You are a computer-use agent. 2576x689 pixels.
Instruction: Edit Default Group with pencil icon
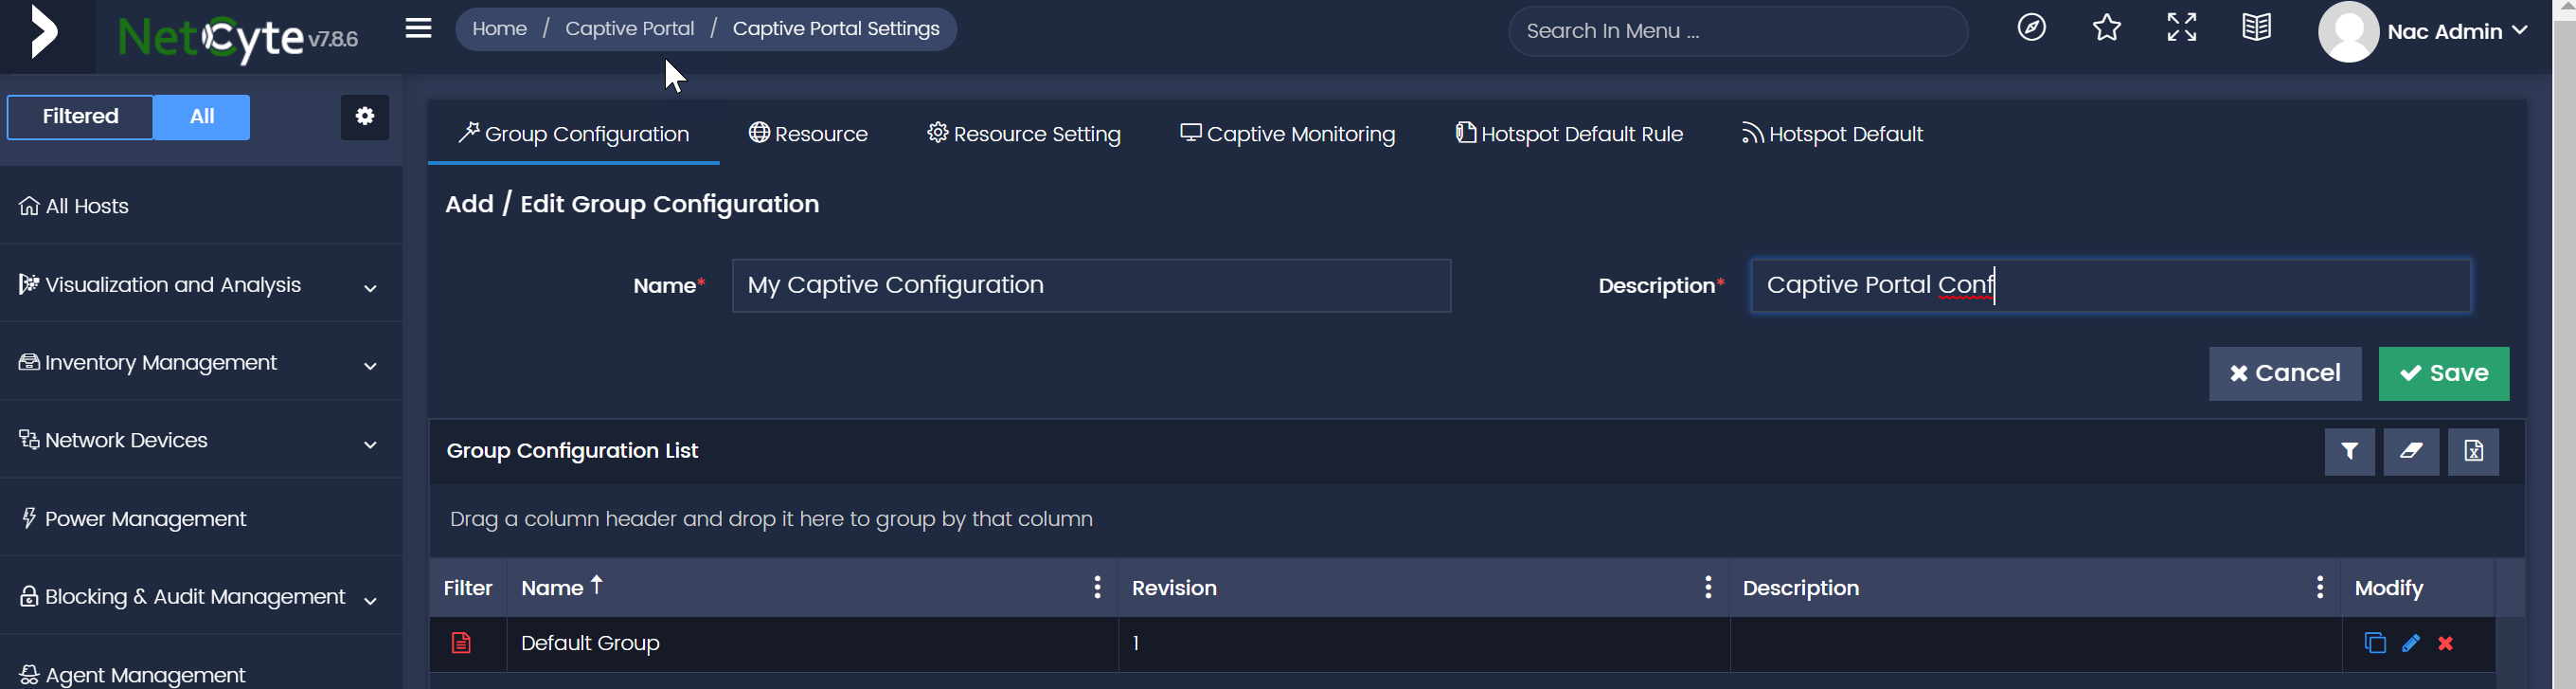point(2410,643)
